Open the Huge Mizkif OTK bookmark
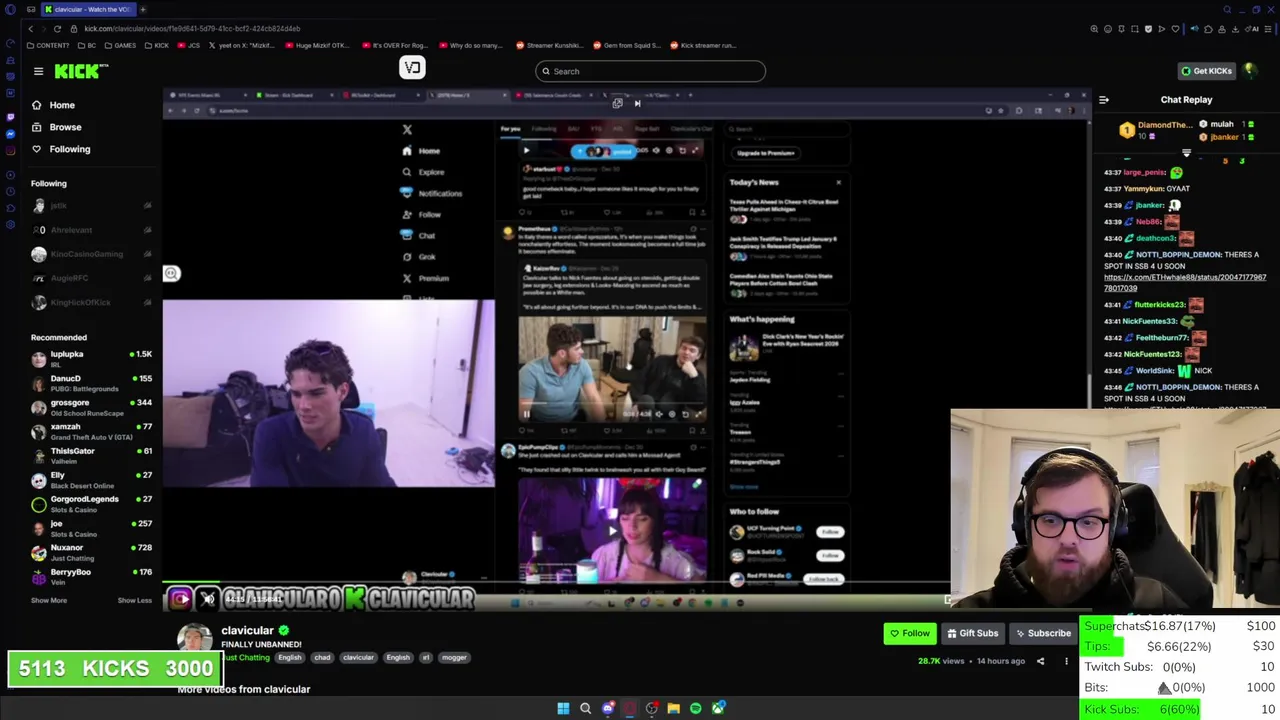1280x720 pixels. click(x=316, y=45)
